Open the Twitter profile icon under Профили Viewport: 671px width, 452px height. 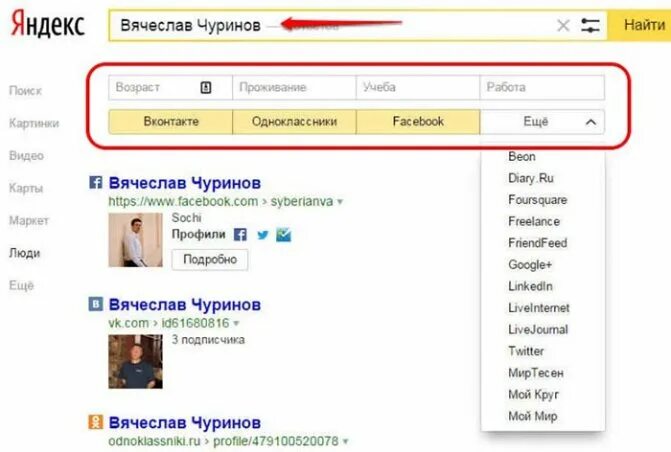coord(262,235)
